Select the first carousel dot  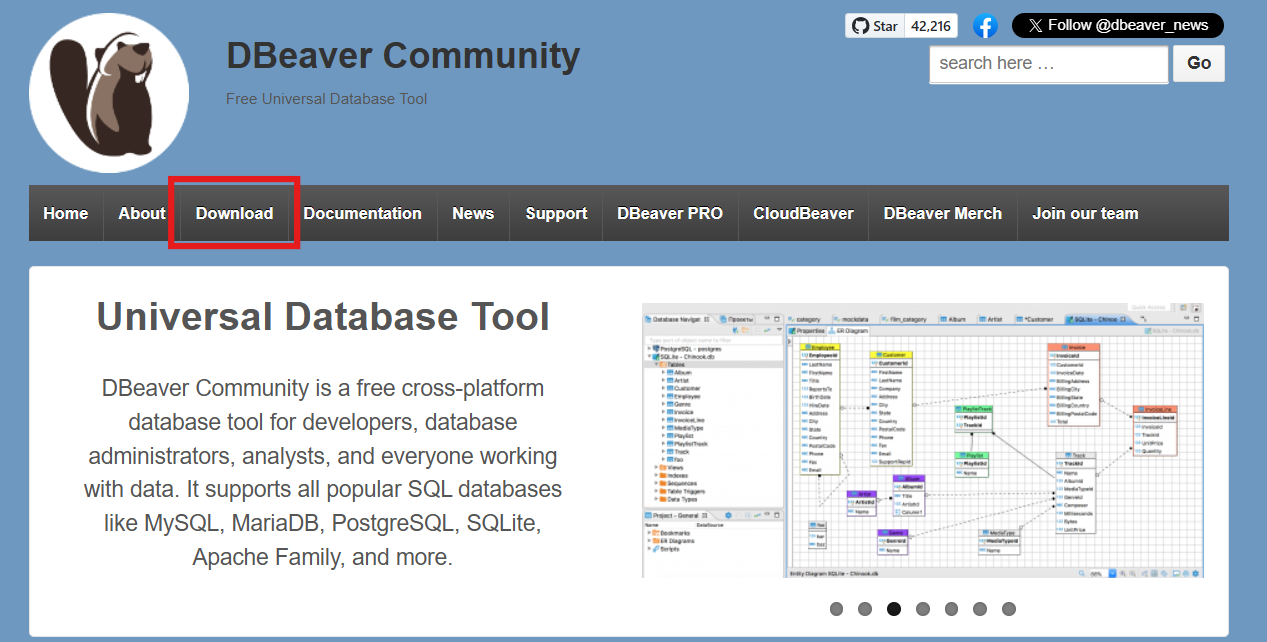tap(837, 609)
